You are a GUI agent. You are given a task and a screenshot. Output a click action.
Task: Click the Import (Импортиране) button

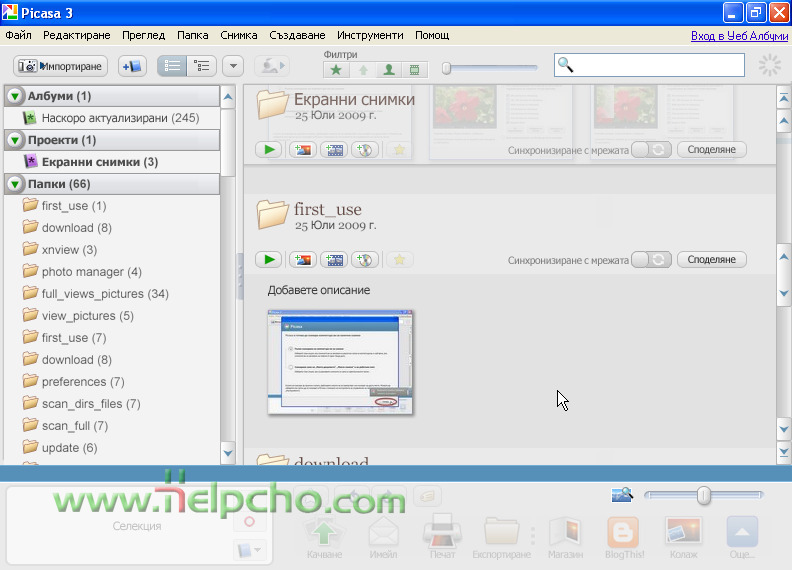61,66
